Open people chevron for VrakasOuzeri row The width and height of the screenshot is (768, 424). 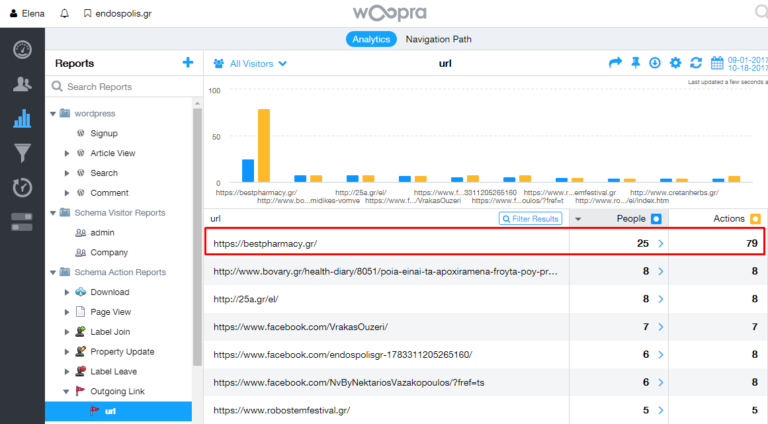coord(661,327)
